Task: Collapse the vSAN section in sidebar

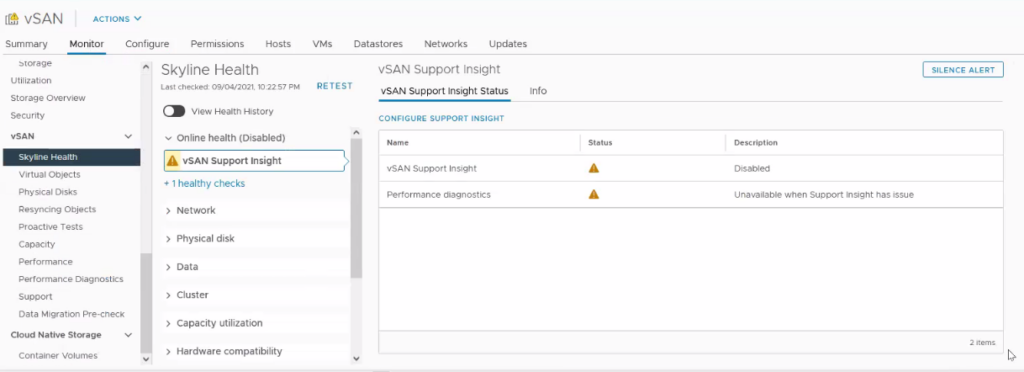Action: (x=128, y=136)
